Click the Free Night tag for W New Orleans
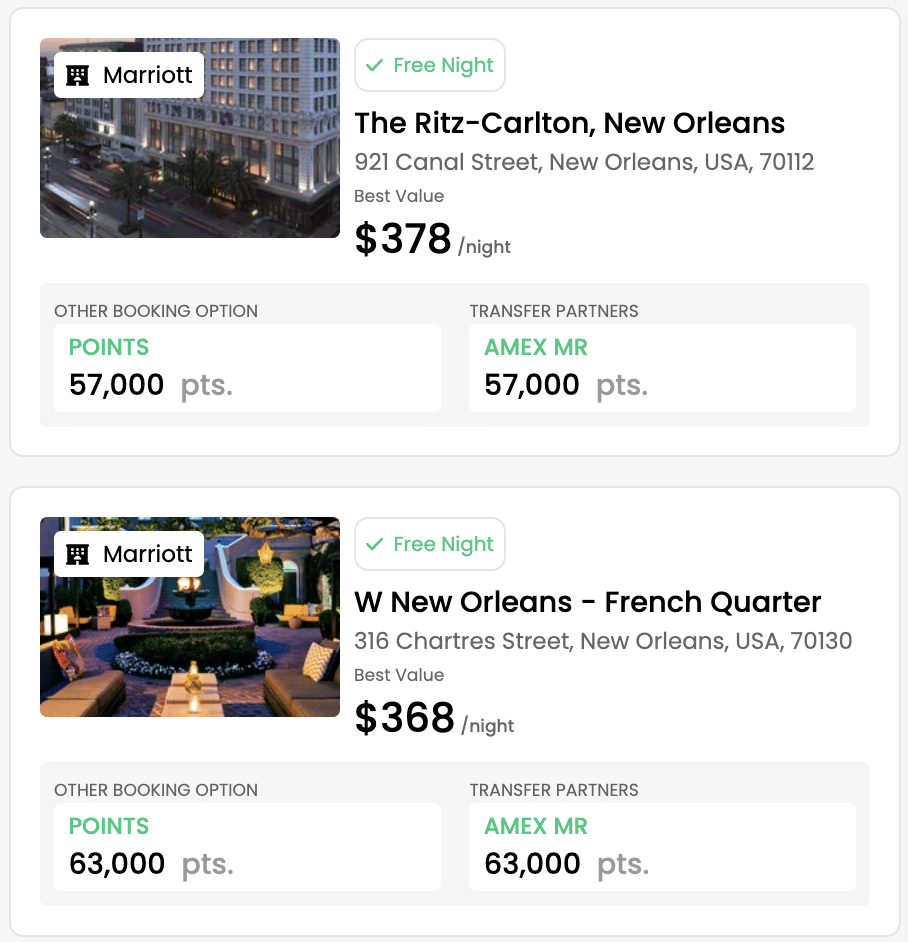 (x=430, y=544)
